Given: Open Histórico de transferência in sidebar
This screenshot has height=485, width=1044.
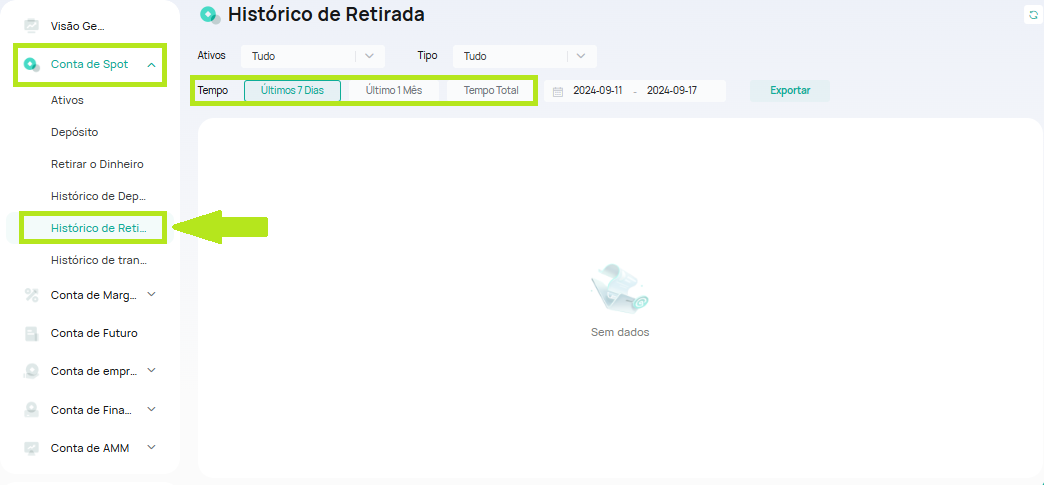Looking at the screenshot, I should pos(98,260).
